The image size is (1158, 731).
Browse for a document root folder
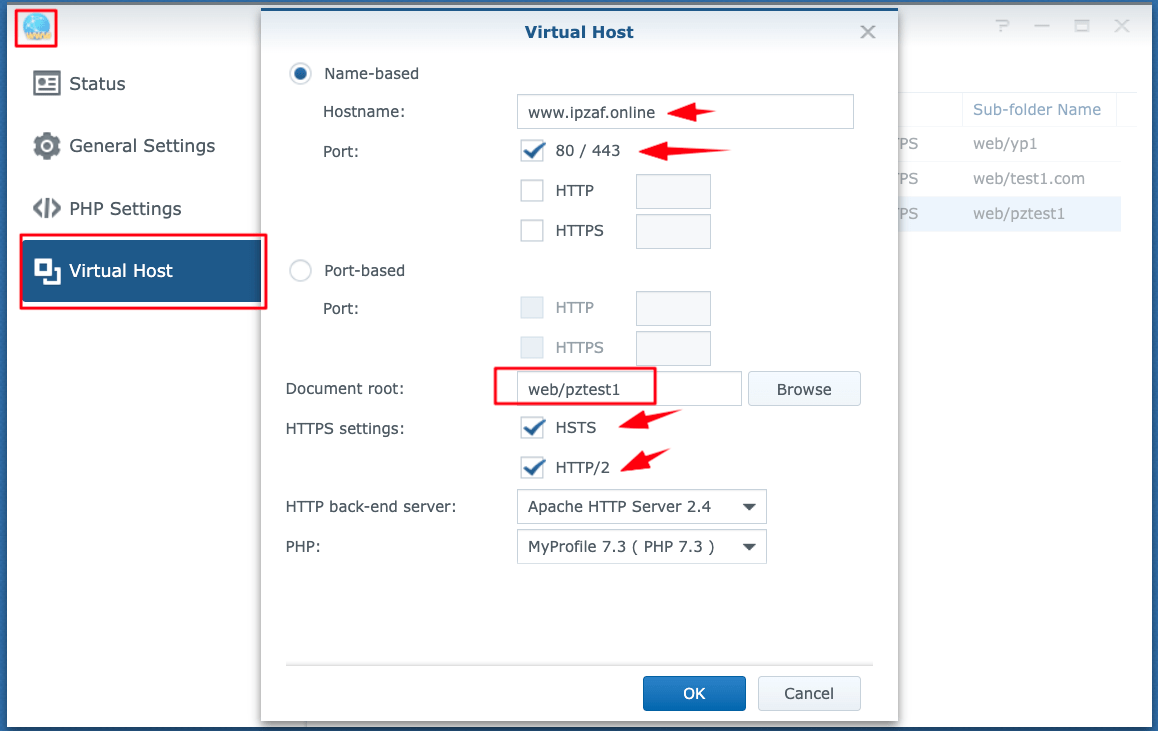point(804,388)
